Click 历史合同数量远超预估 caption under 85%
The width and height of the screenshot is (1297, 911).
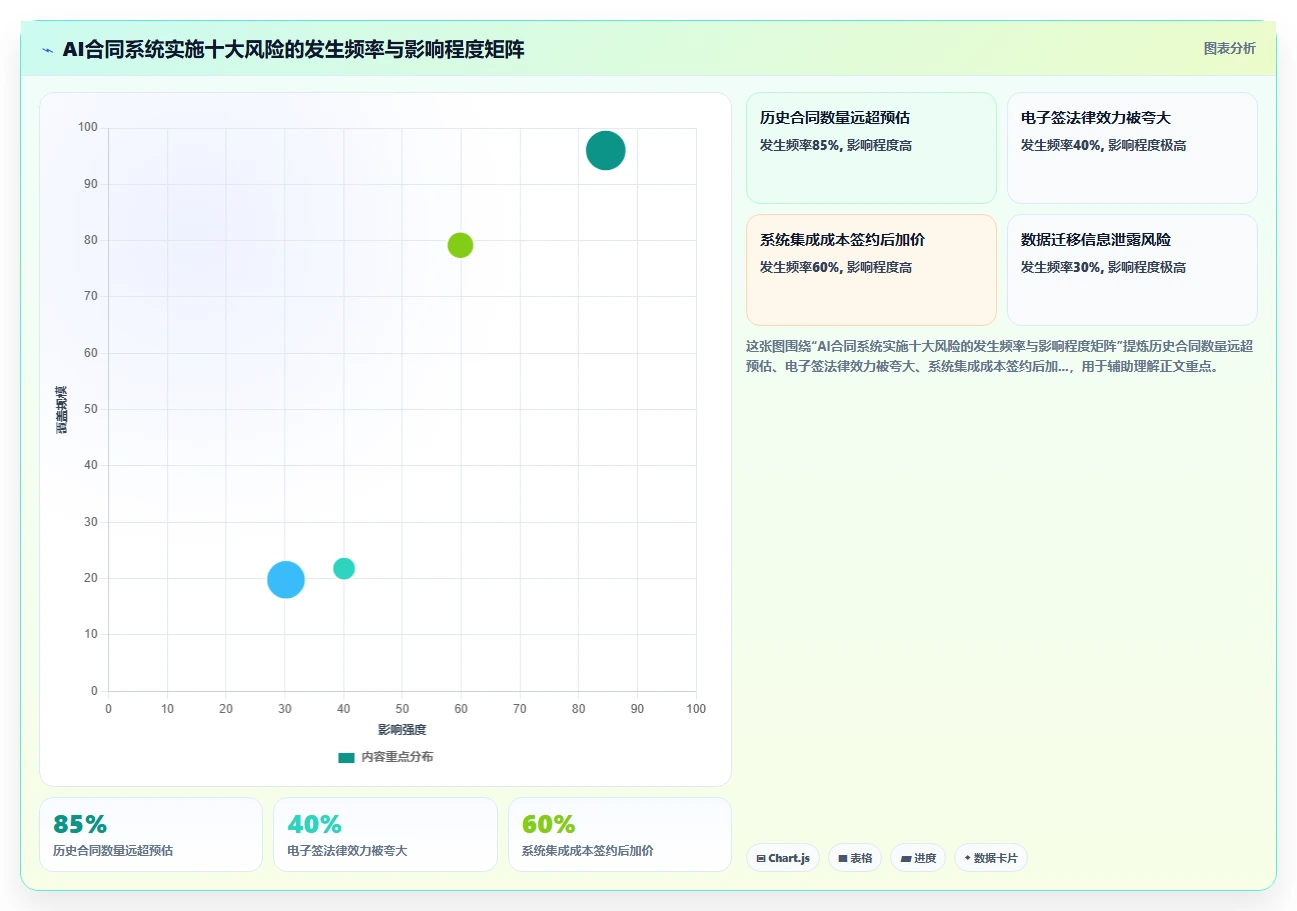(113, 851)
